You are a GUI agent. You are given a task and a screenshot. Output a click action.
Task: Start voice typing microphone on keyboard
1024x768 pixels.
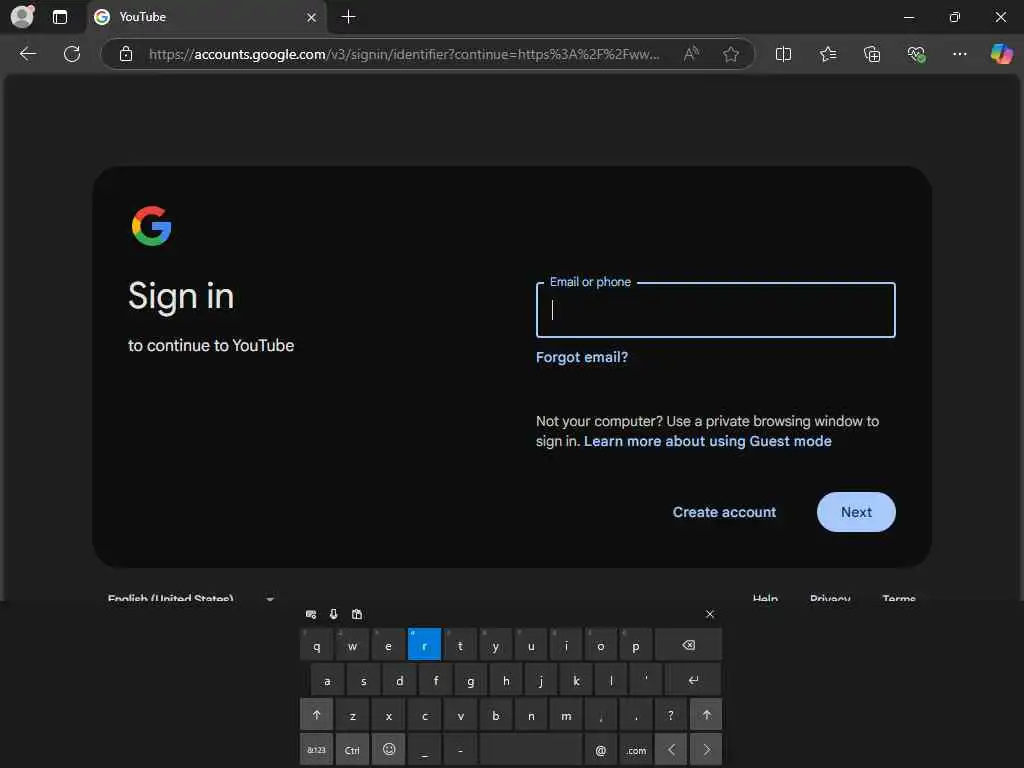coord(334,614)
